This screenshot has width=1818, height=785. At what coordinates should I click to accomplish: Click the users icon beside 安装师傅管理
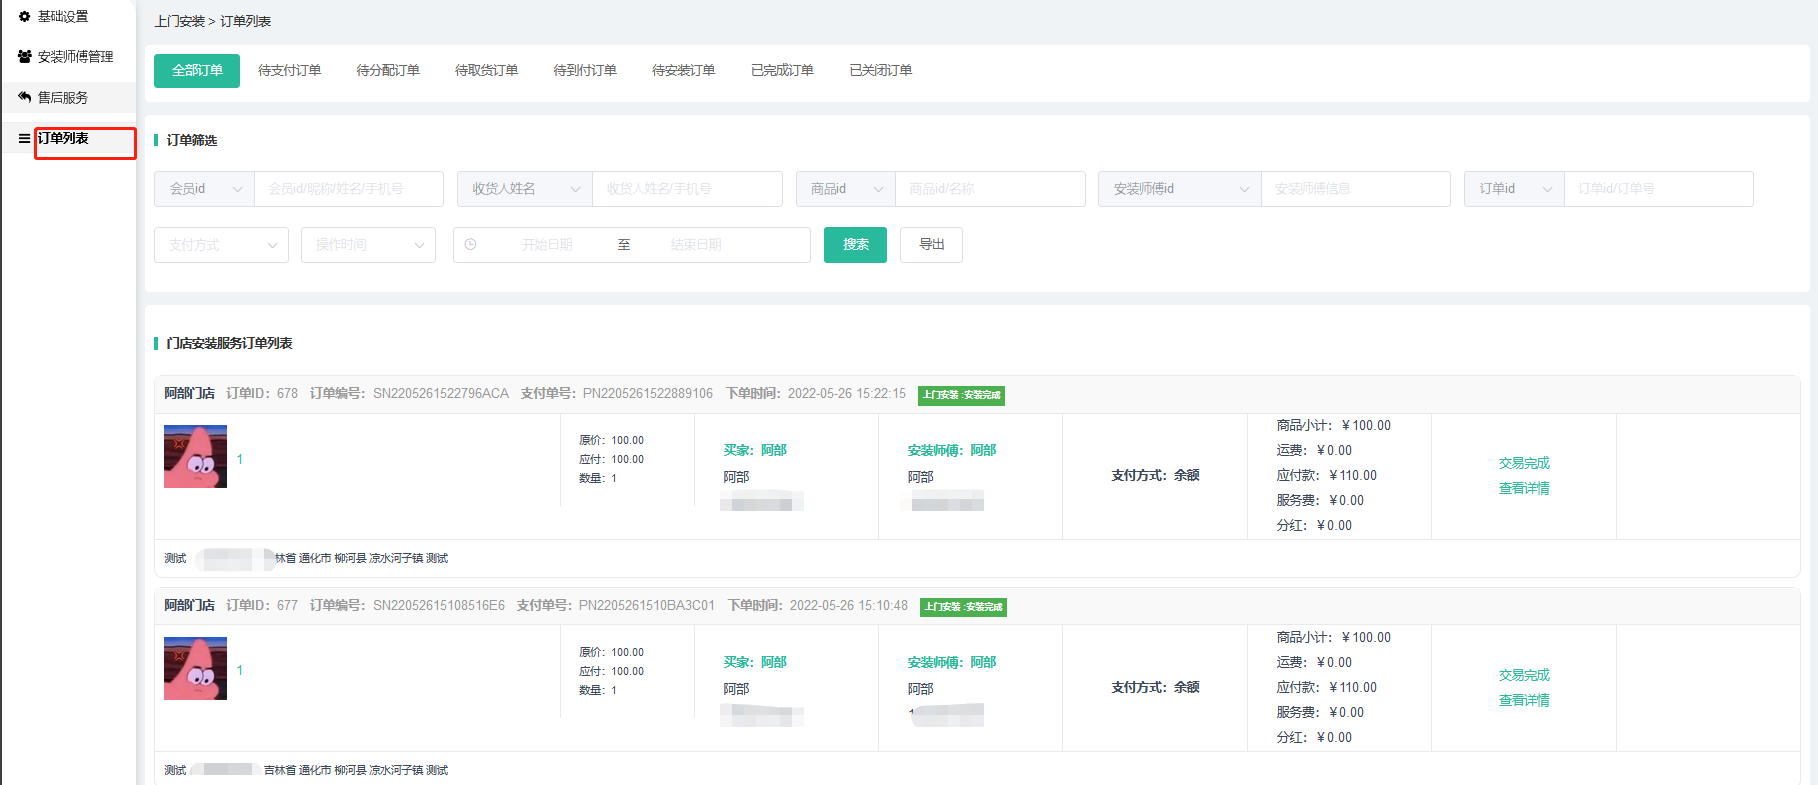click(24, 57)
